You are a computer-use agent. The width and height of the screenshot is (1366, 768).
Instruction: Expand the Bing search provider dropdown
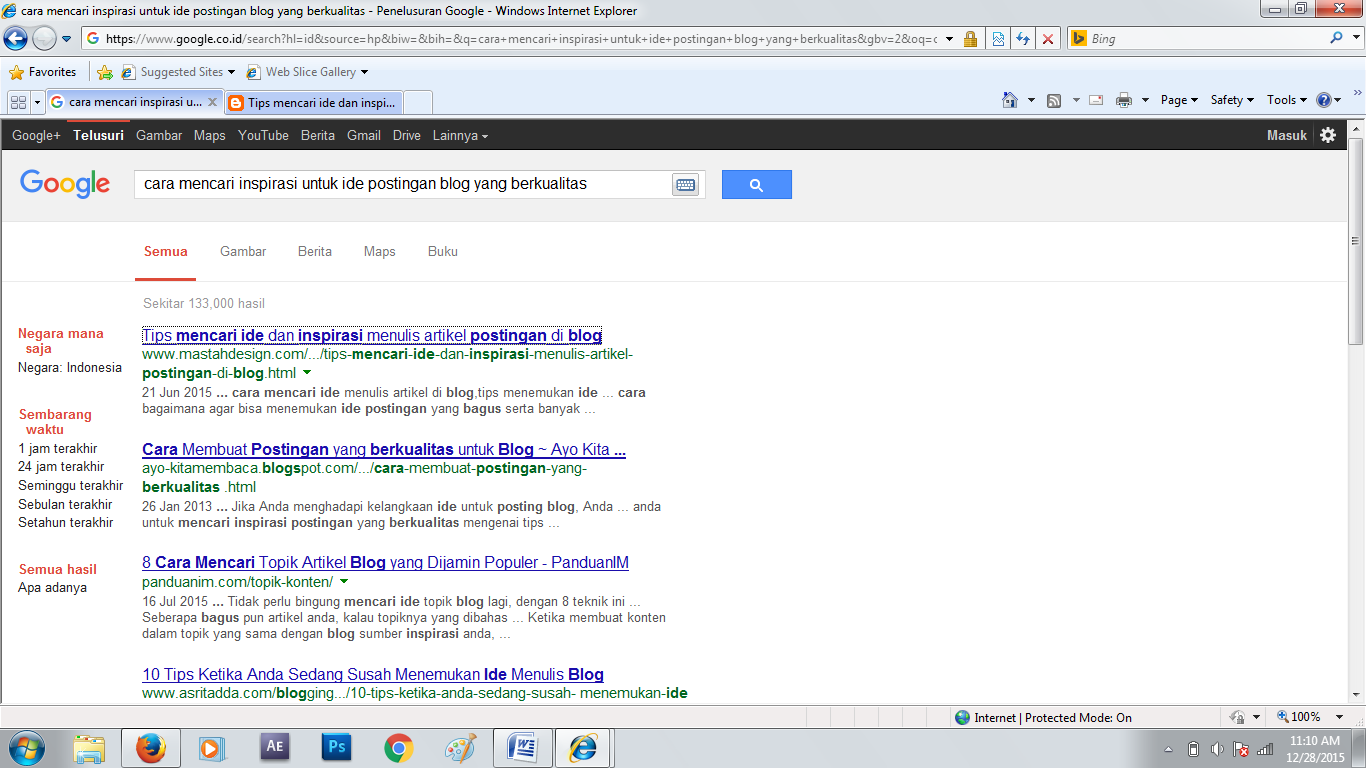click(x=1357, y=38)
